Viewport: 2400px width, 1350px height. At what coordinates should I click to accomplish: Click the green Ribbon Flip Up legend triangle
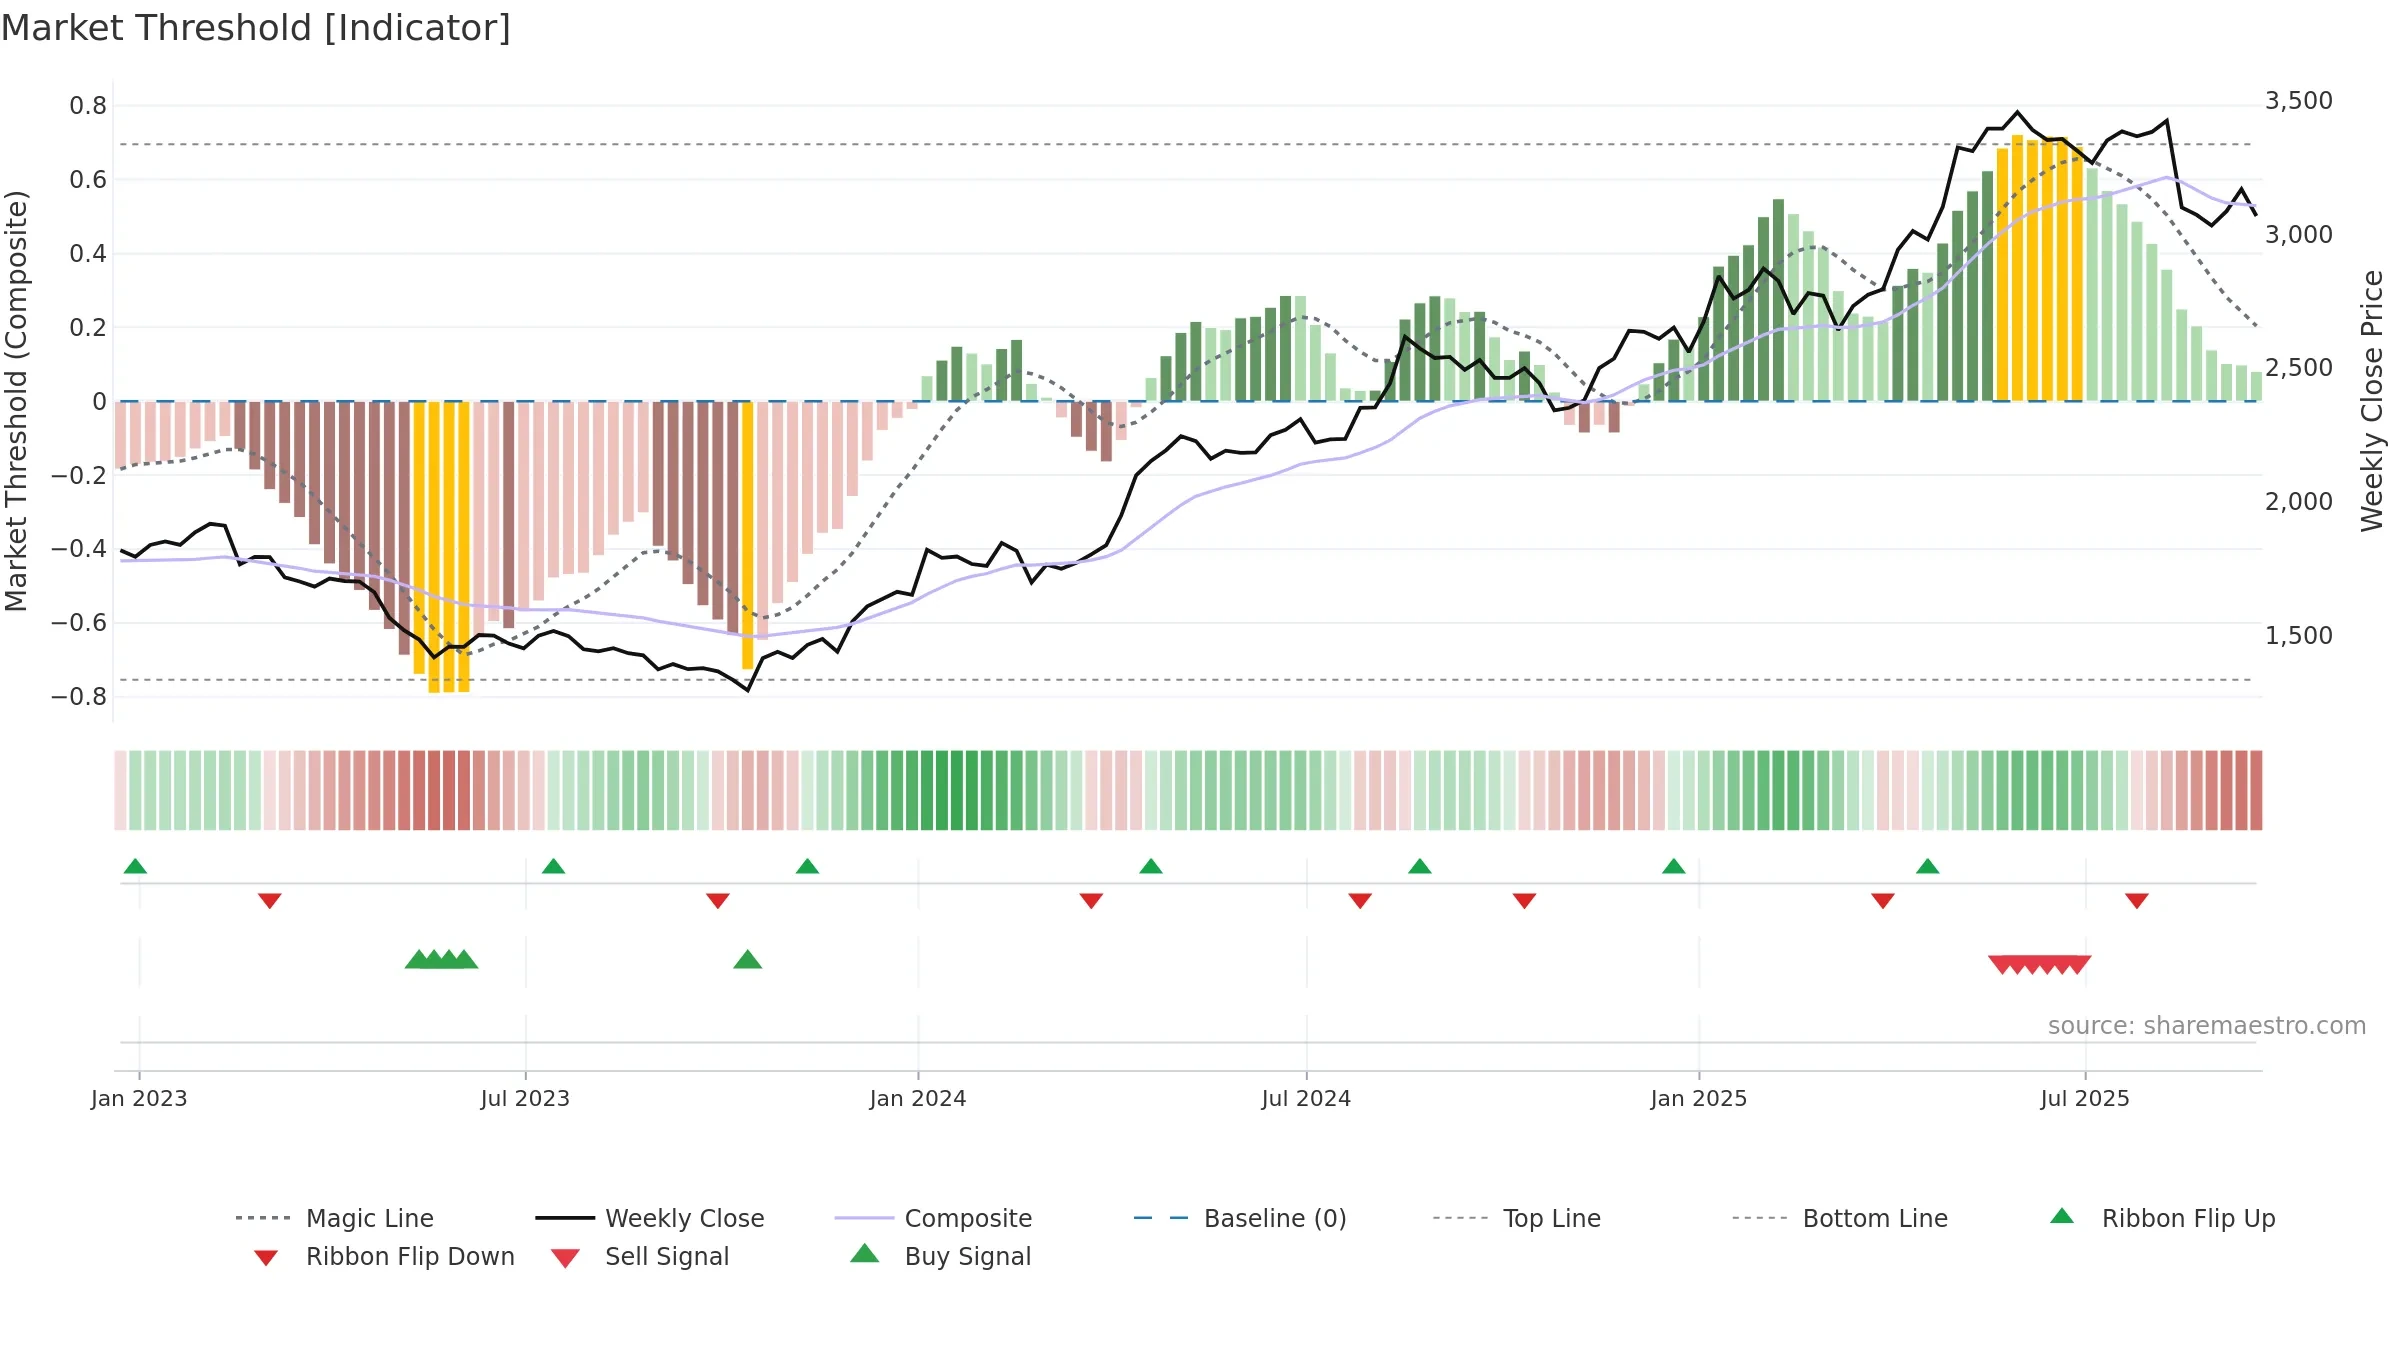click(x=2062, y=1216)
